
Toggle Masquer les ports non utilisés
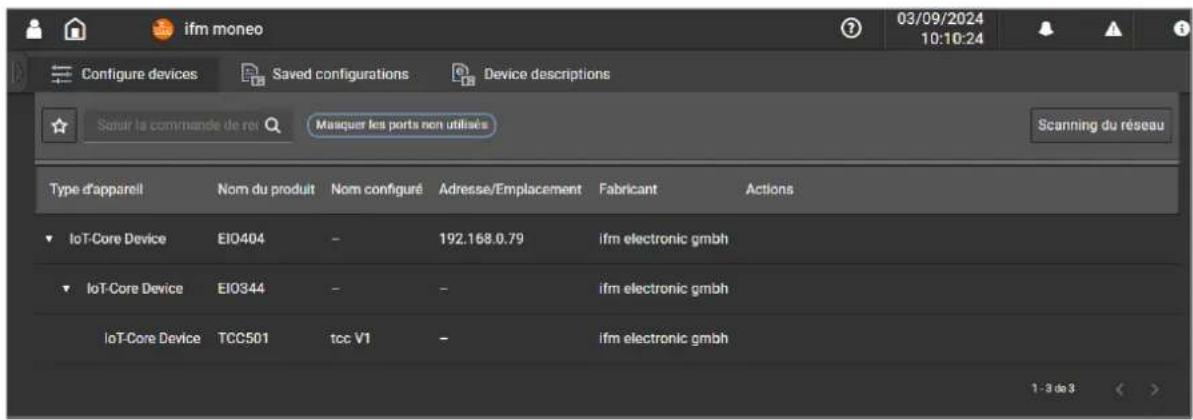click(x=401, y=125)
